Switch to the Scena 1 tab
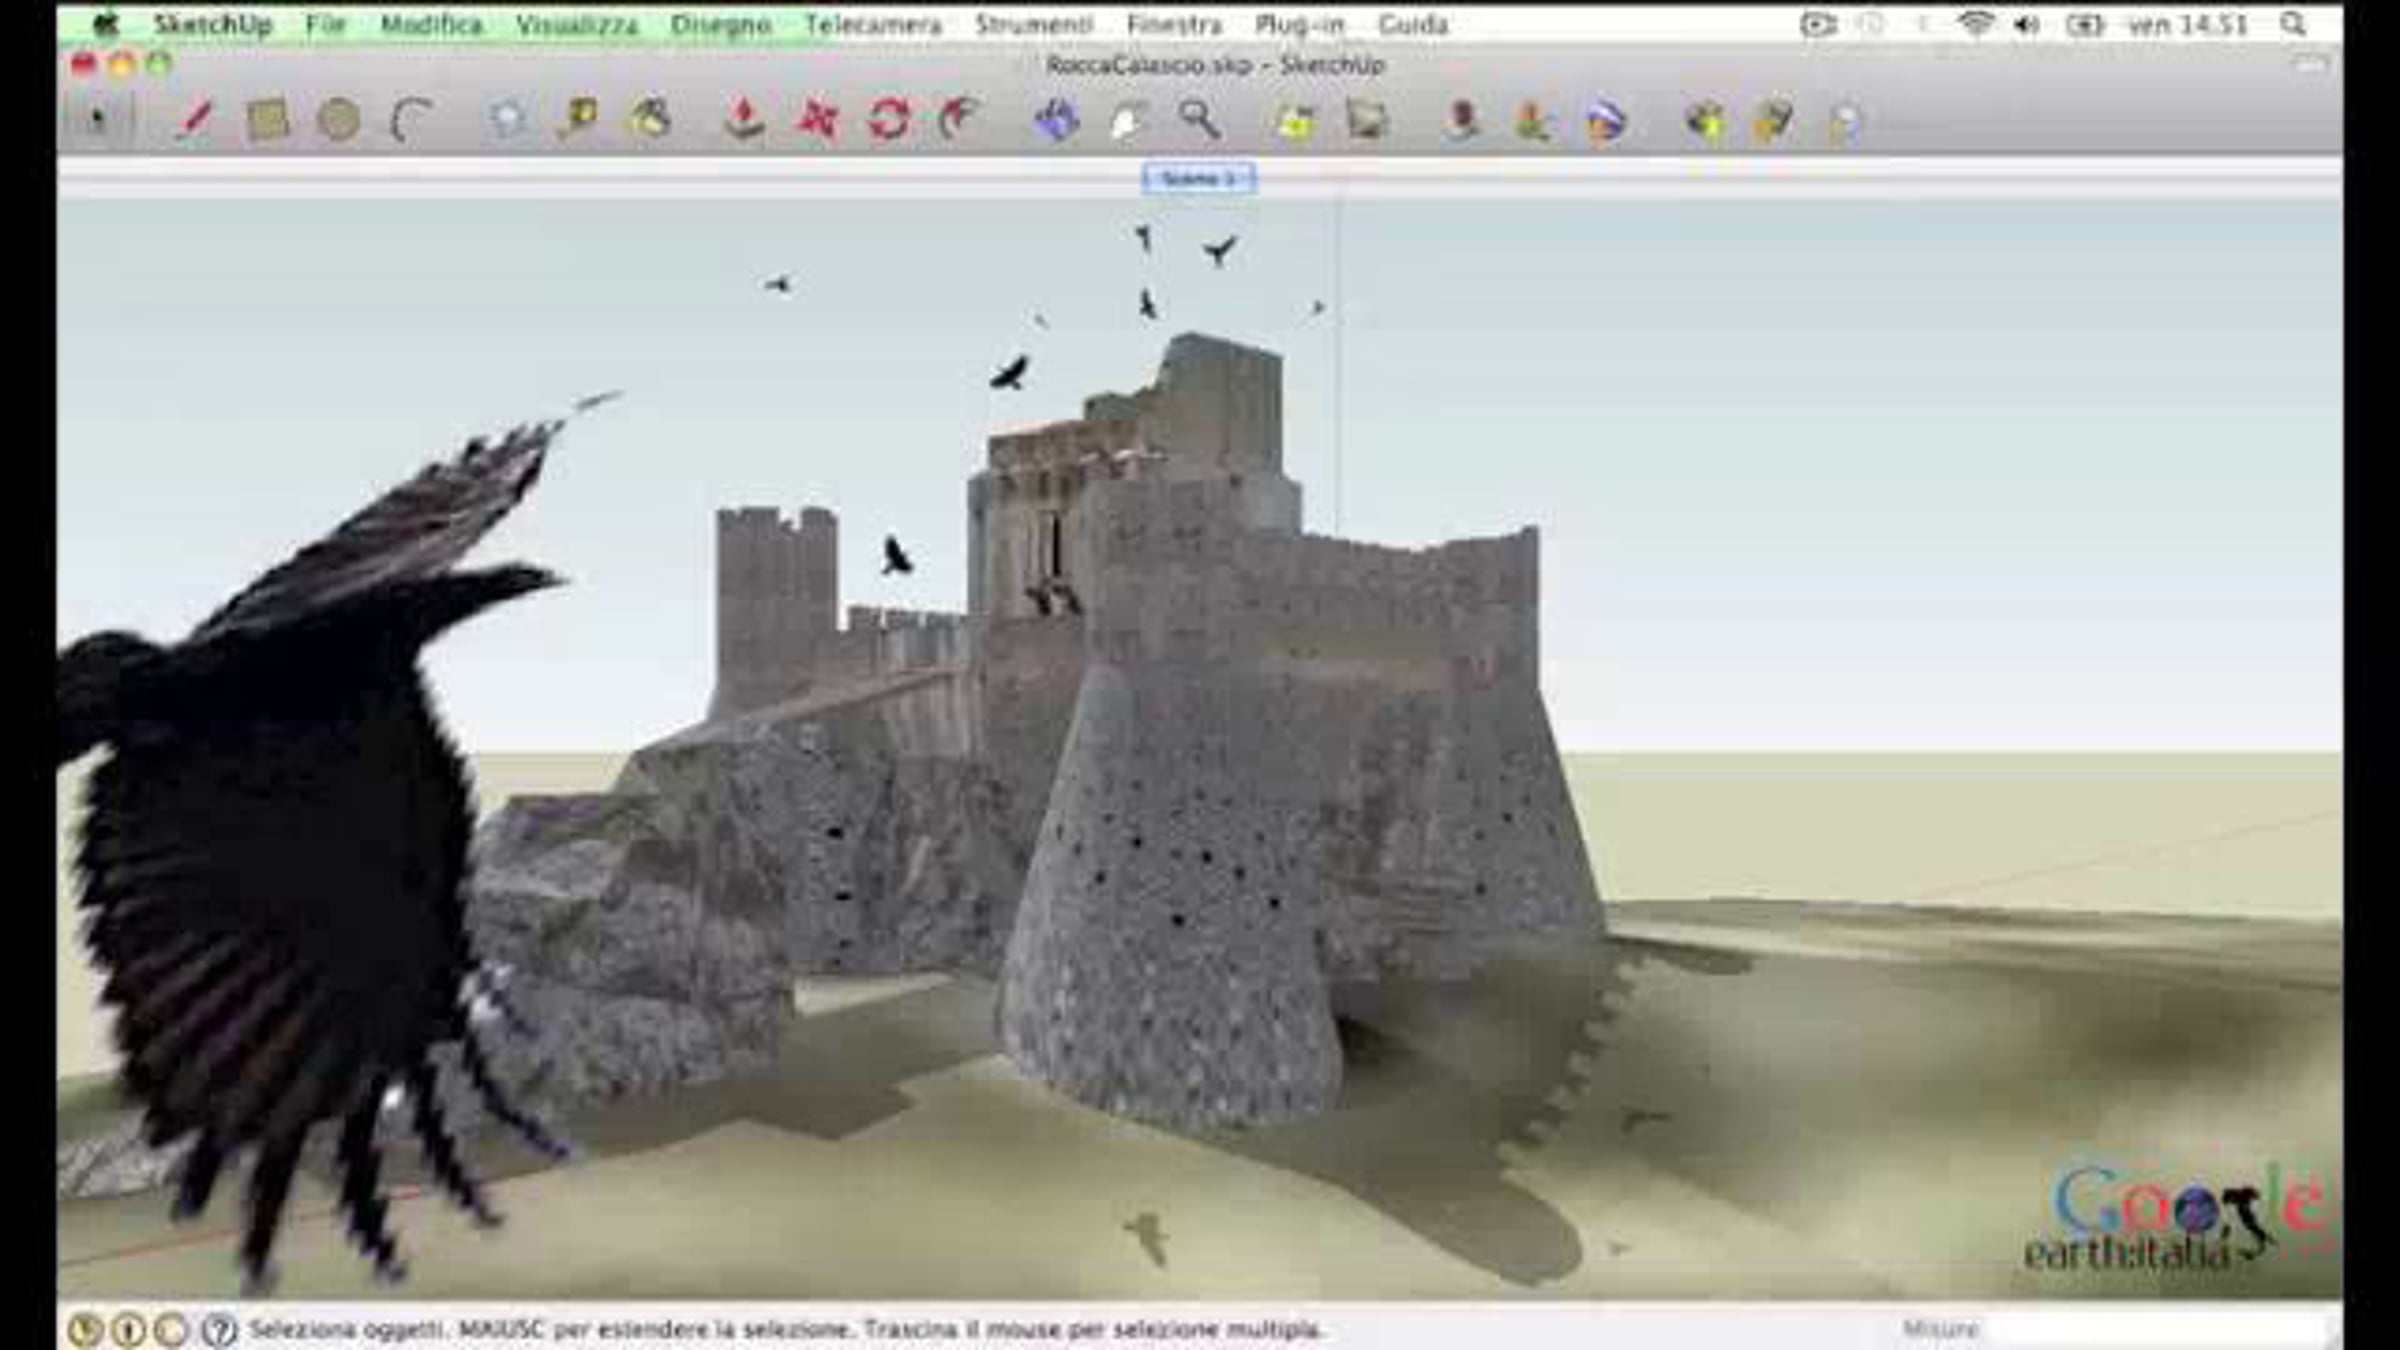Screen dimensions: 2400x1350 [x=1199, y=179]
